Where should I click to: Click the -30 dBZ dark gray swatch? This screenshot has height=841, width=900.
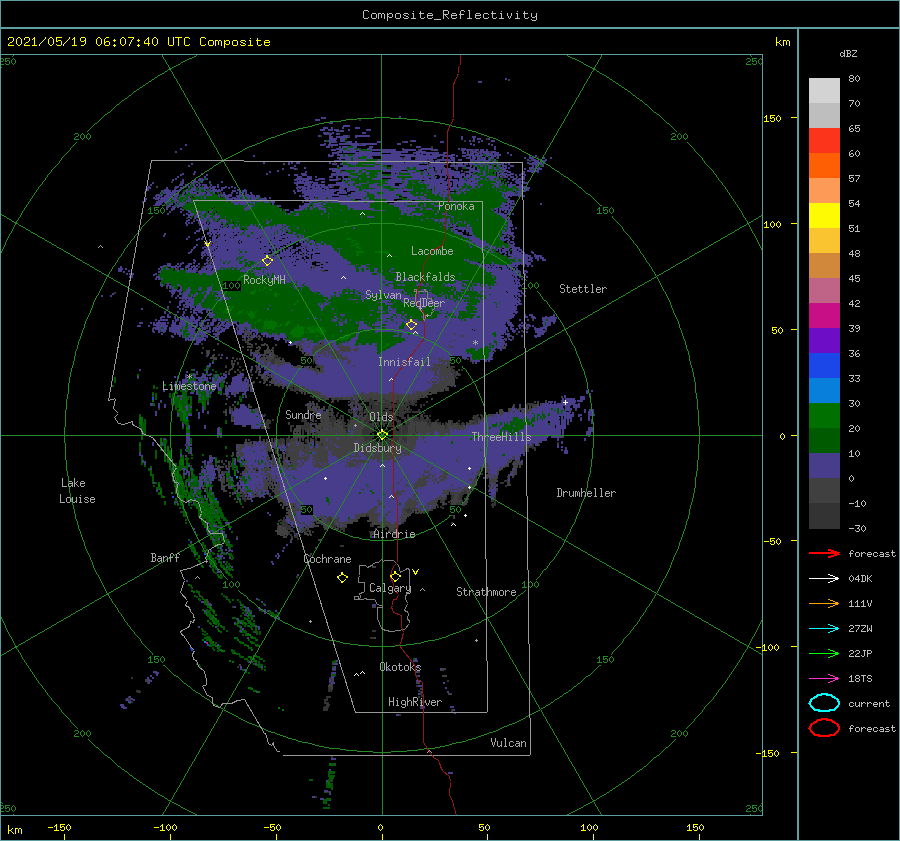pyautogui.click(x=824, y=516)
